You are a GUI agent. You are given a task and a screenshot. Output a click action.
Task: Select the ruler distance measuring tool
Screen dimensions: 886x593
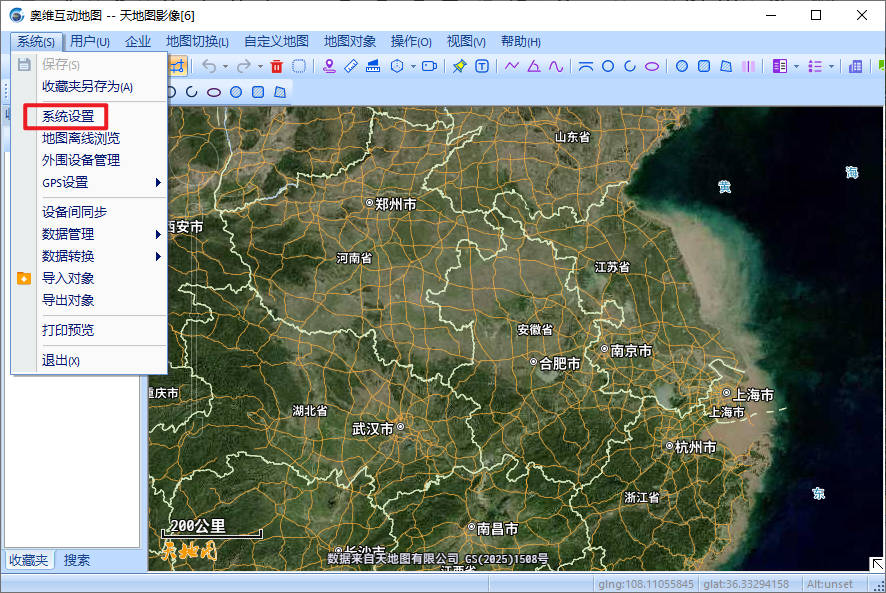pyautogui.click(x=351, y=66)
